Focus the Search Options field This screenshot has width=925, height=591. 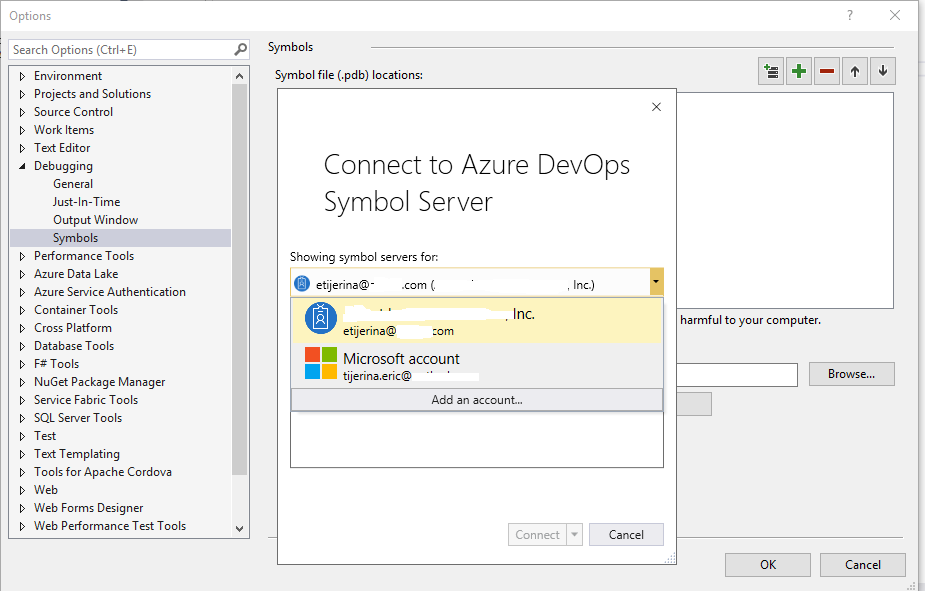coord(121,50)
